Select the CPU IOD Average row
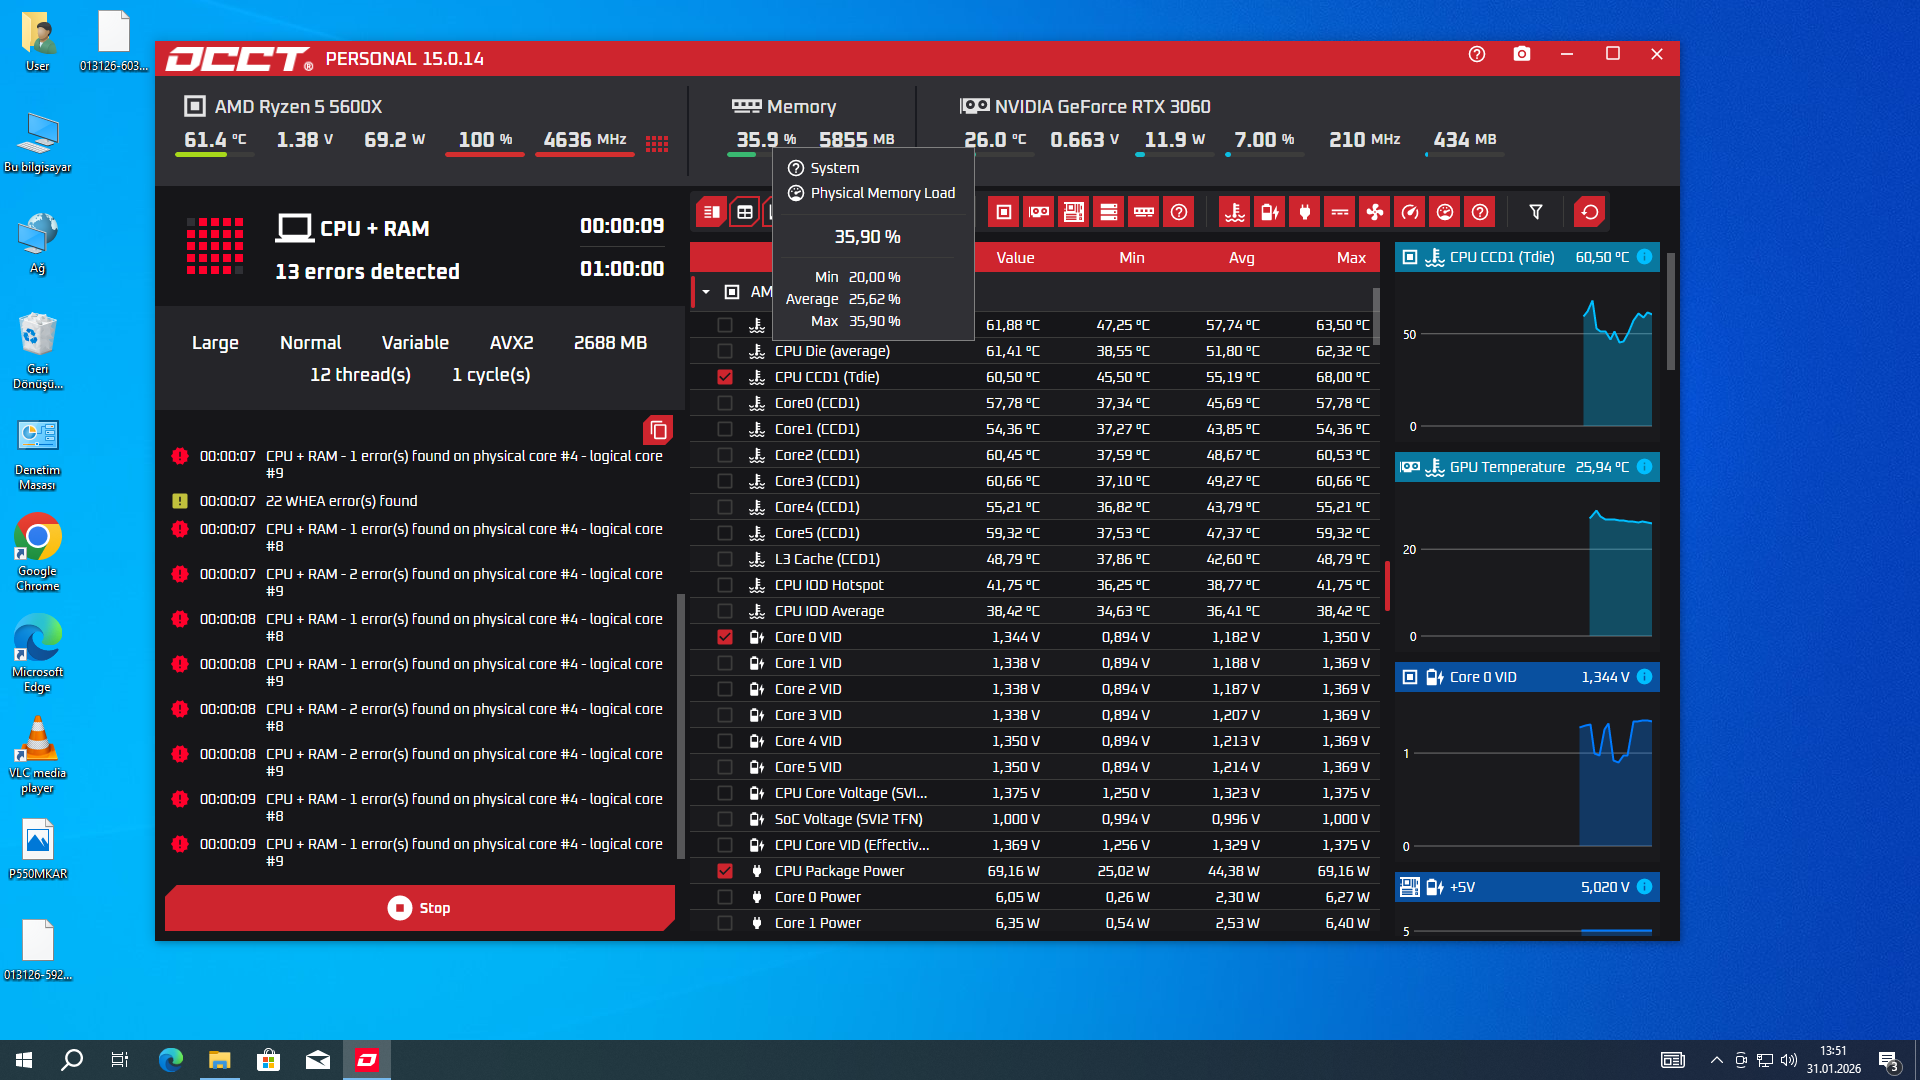The image size is (1920, 1080). pyautogui.click(x=1035, y=611)
